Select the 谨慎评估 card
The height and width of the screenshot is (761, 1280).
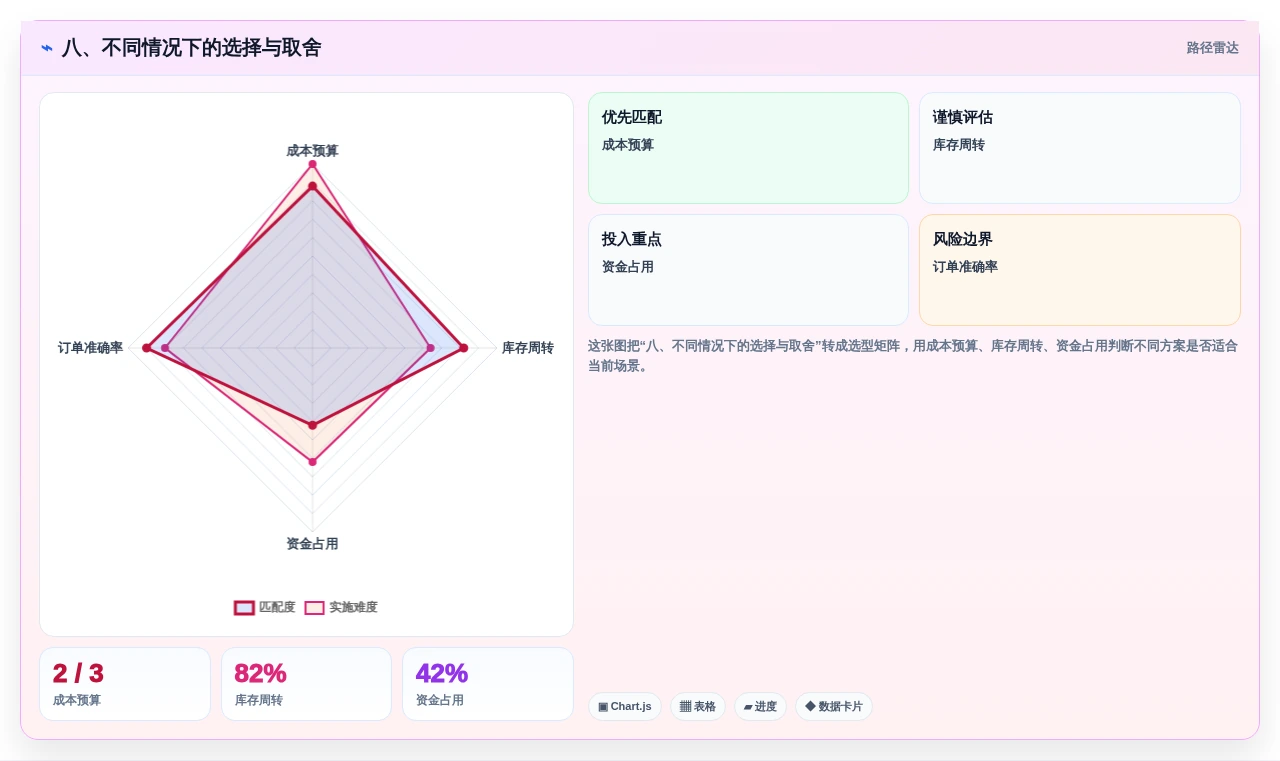[1080, 148]
